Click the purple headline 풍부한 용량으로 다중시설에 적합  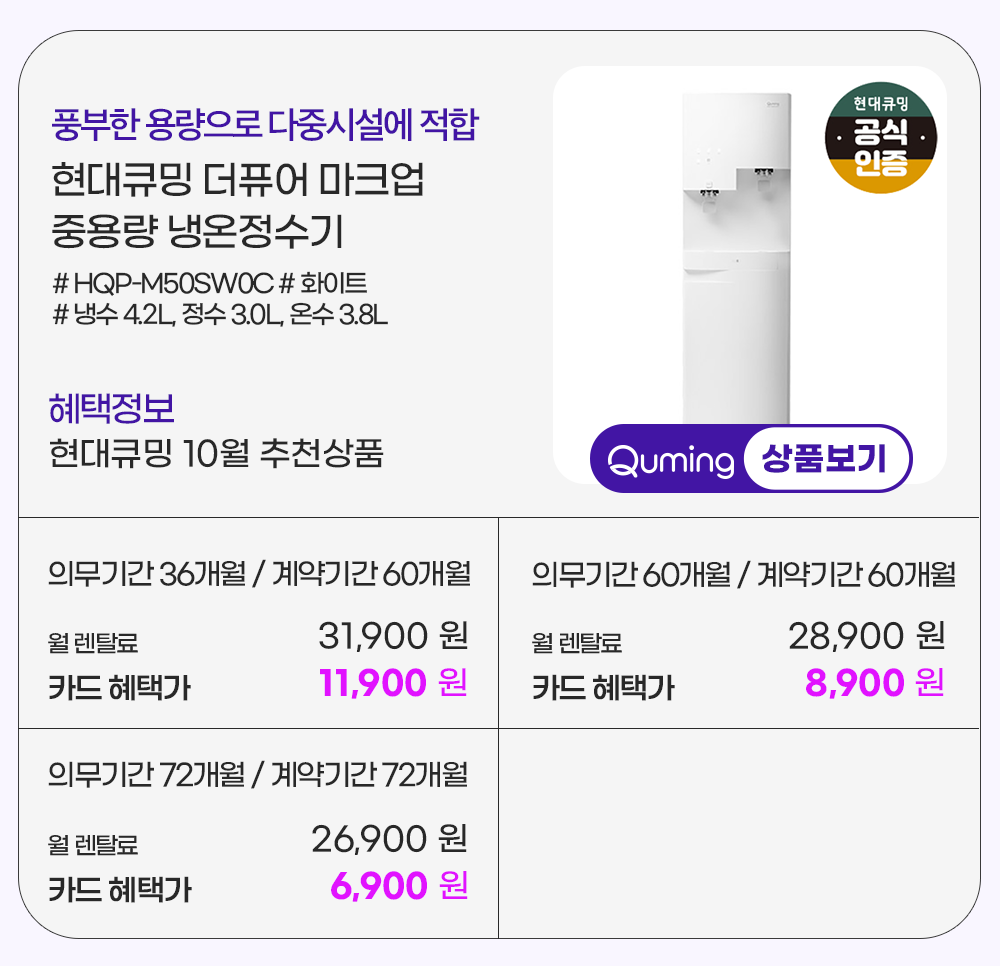point(264,127)
